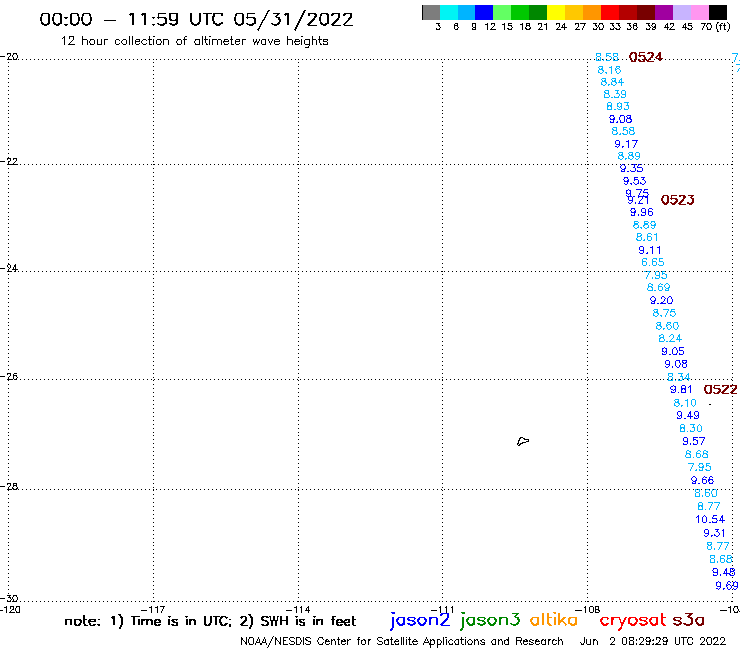Click the wave height value '6.65'
This screenshot has height=650, width=740.
653,262
